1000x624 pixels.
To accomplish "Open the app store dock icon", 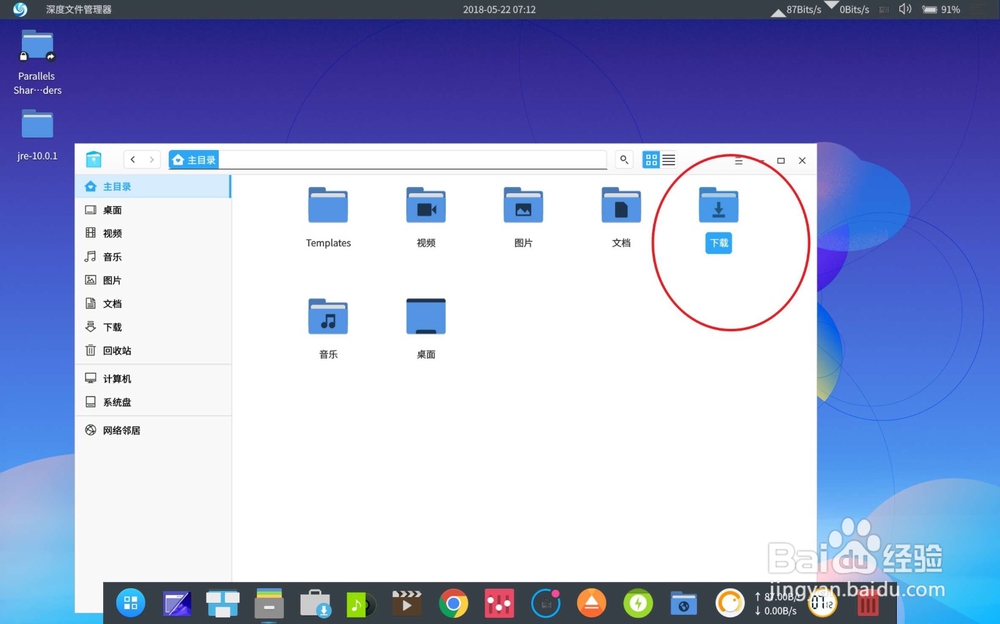I will [315, 604].
